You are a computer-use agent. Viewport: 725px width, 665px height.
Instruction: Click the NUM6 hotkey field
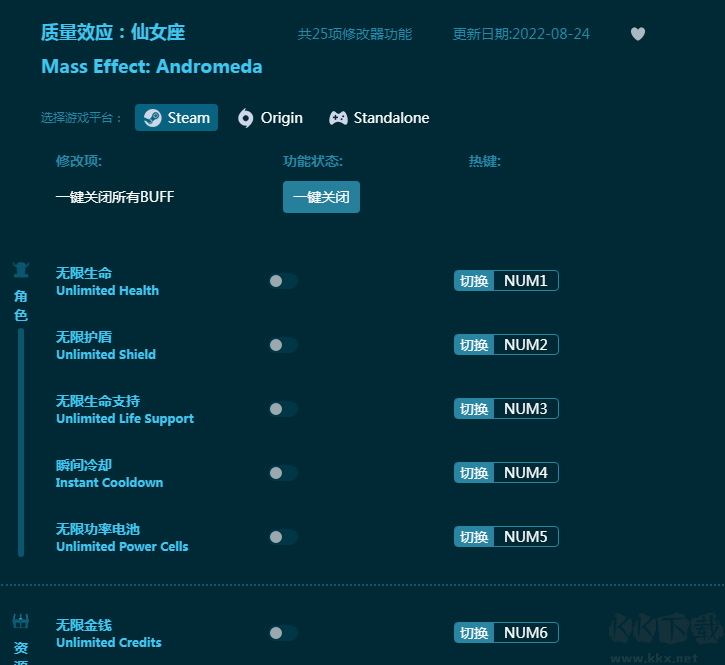526,633
